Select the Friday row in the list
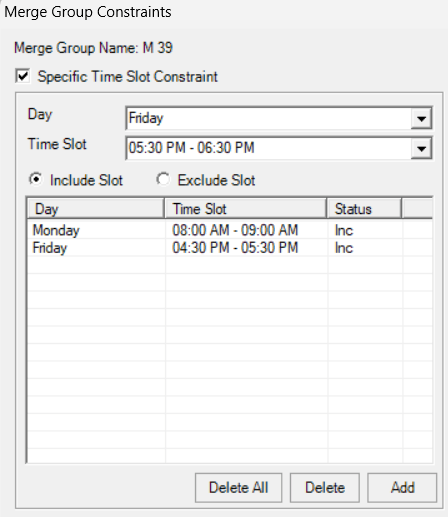 click(230, 248)
